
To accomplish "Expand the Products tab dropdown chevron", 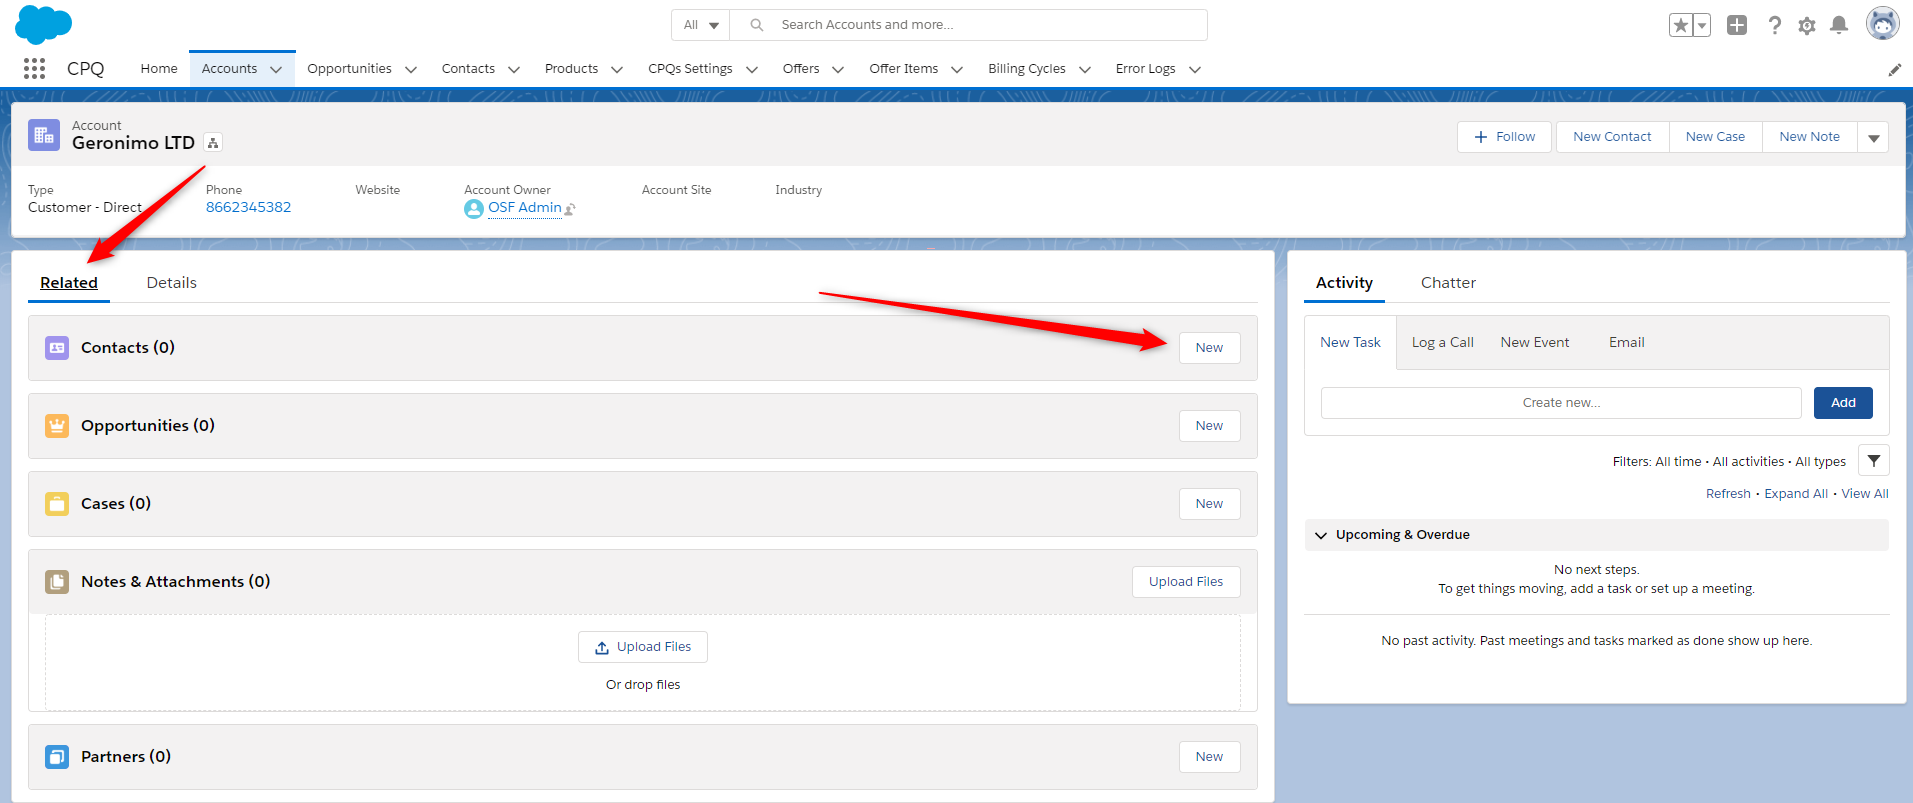I will click(x=617, y=69).
